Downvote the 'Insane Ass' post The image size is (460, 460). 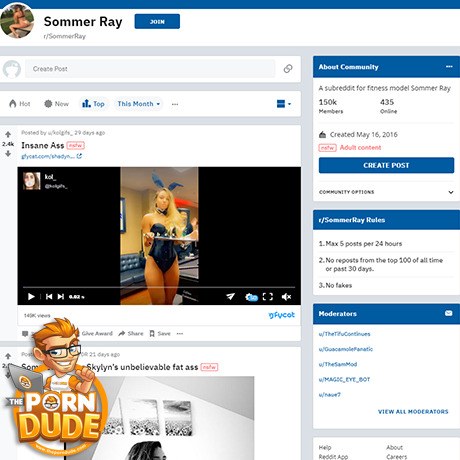[8, 153]
